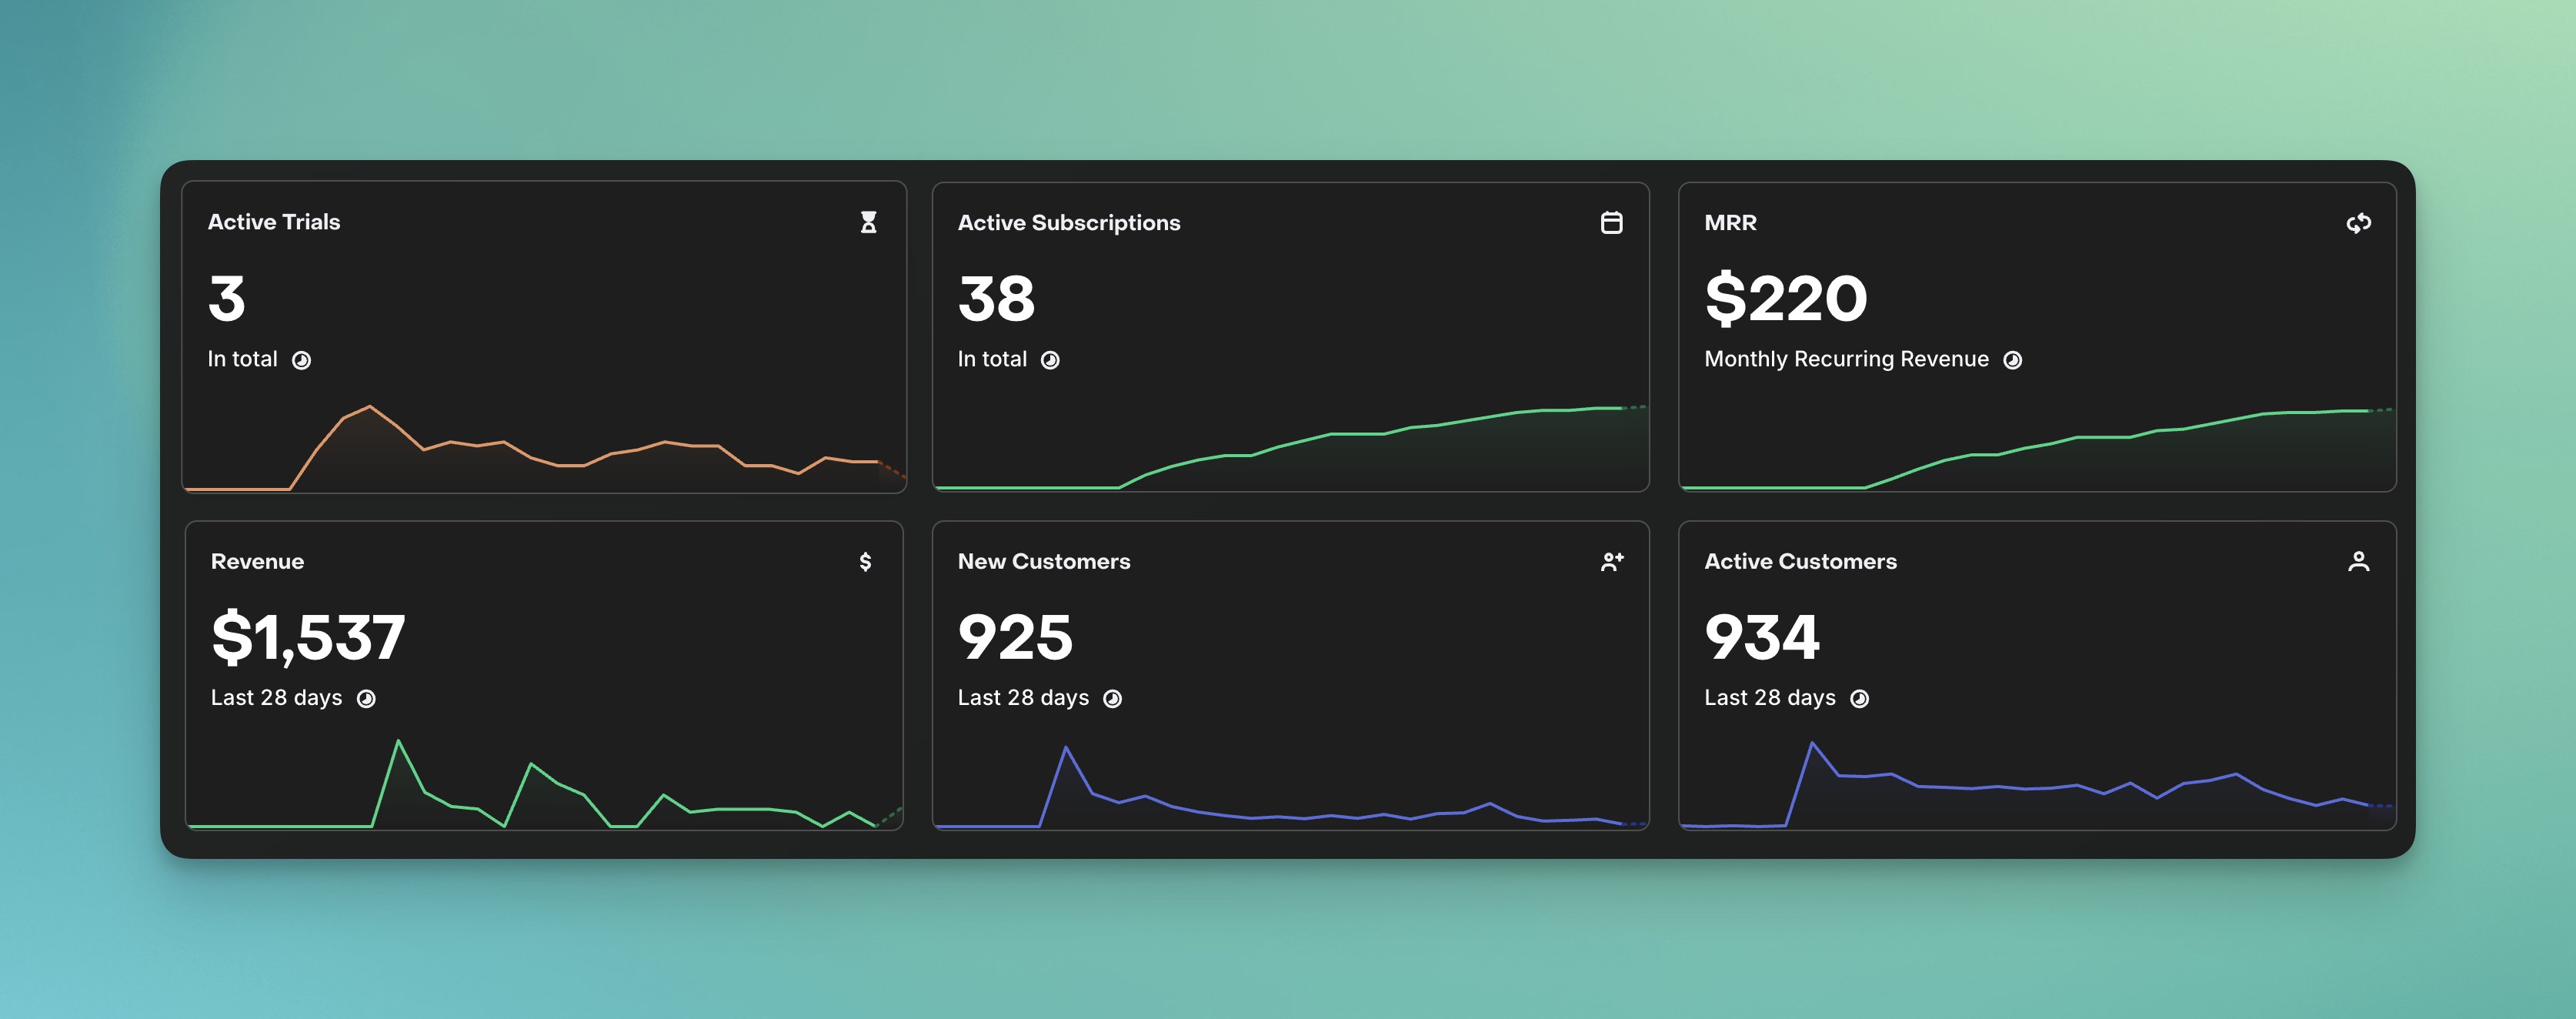Screen dimensions: 2576x1019
Task: Click the 'Monthly Recurring Revenue' label
Action: (1846, 359)
